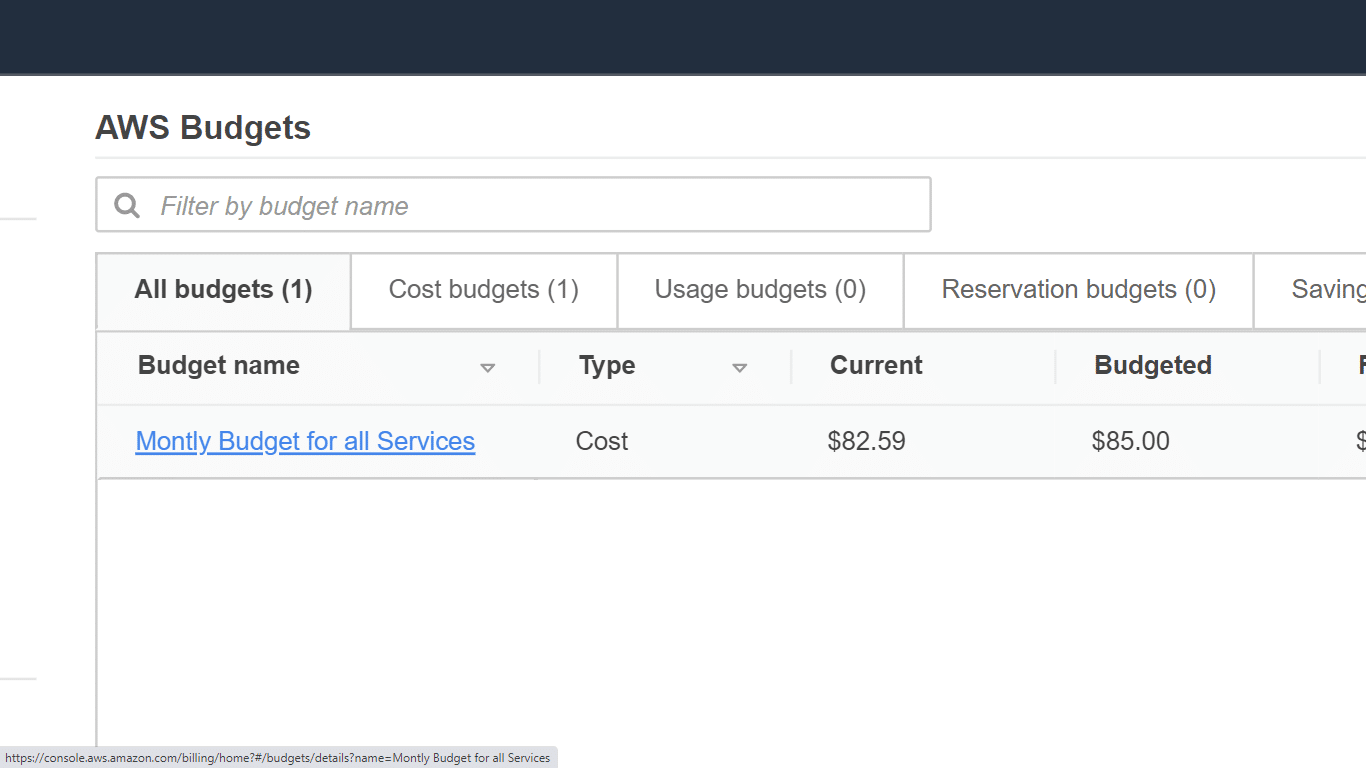Click the AWS Budgets heading
The width and height of the screenshot is (1366, 768).
tap(203, 128)
